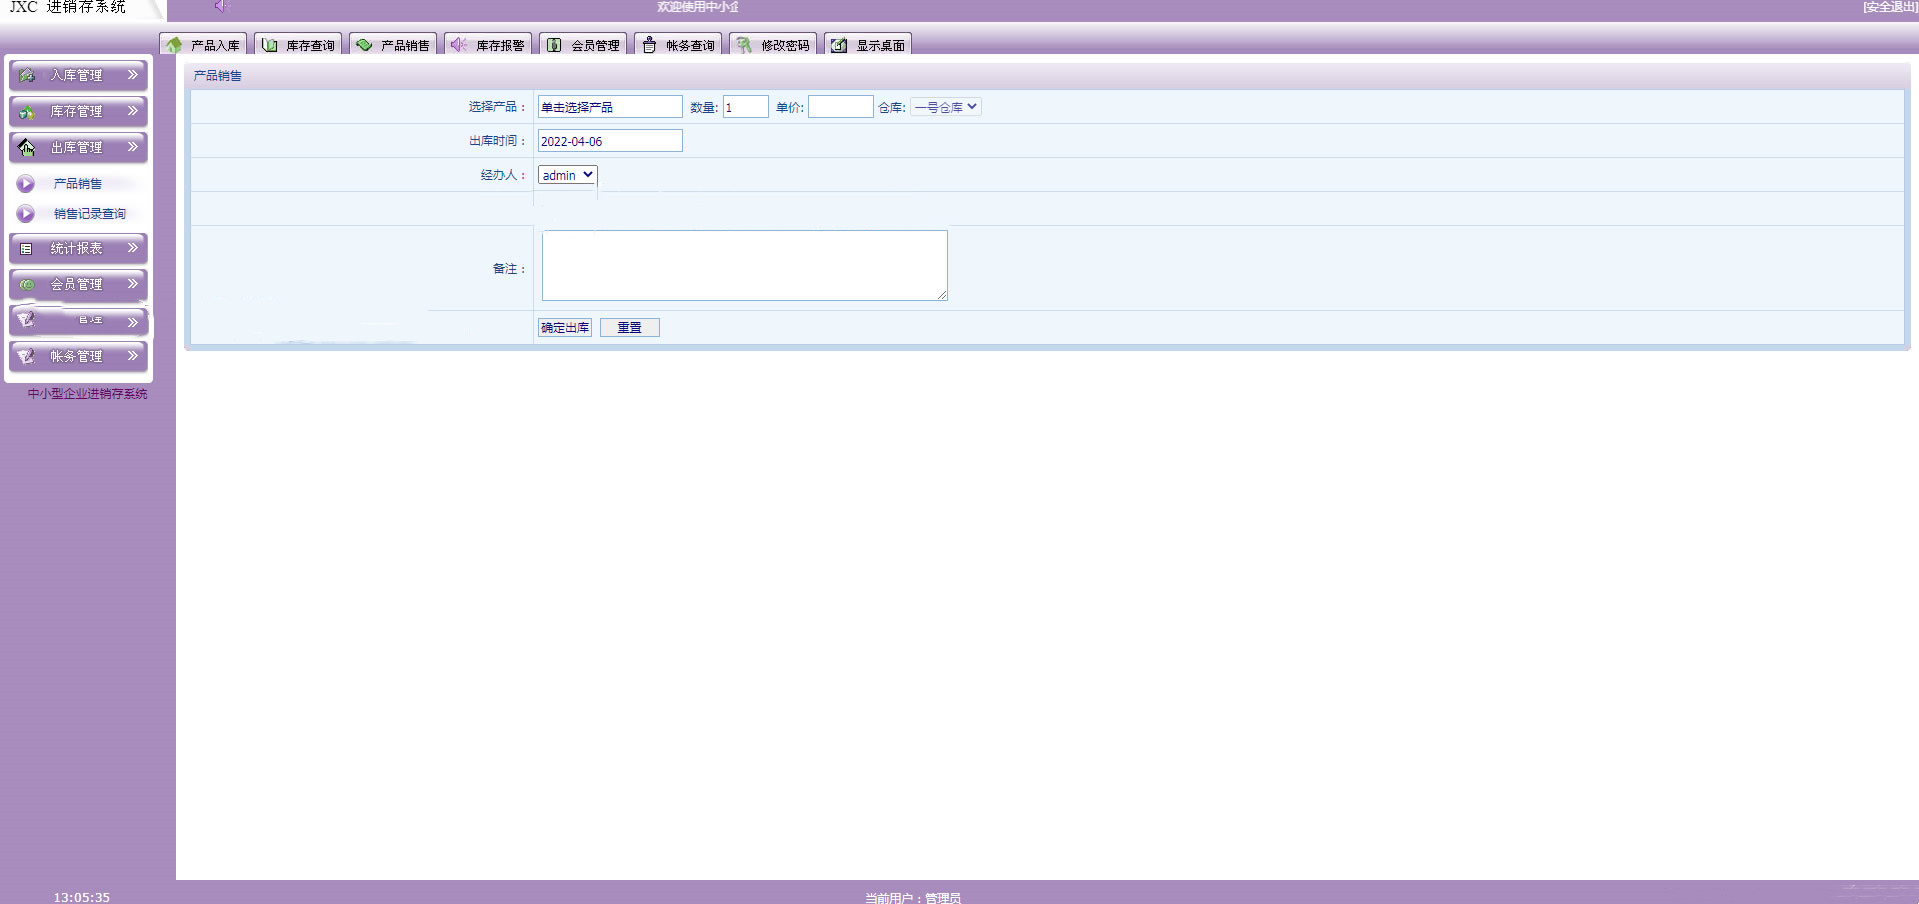Click the 欢迎使用 welcome banner text
1919x904 pixels.
click(x=698, y=7)
